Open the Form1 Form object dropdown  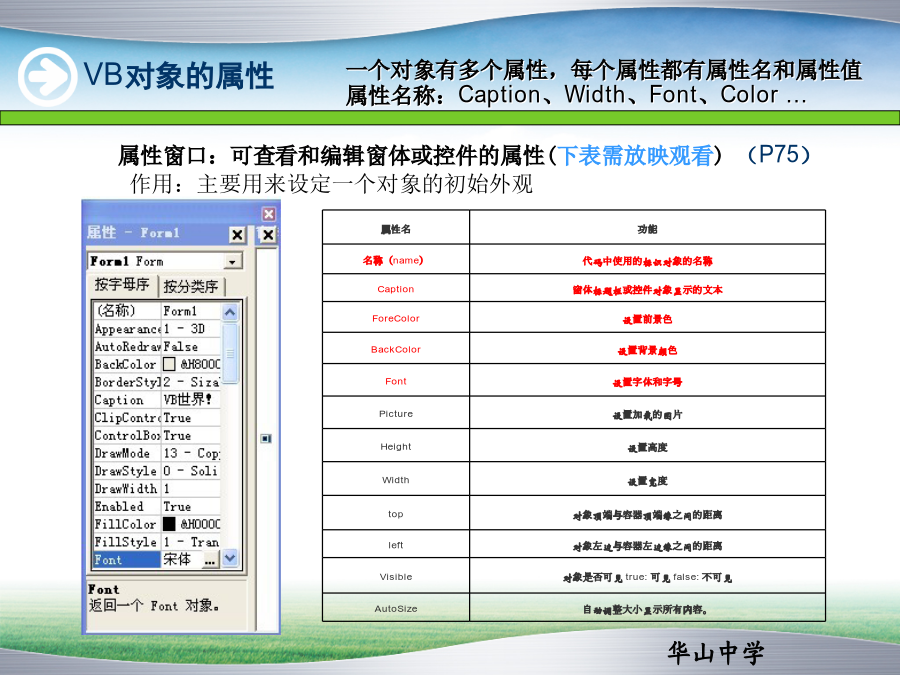point(232,262)
